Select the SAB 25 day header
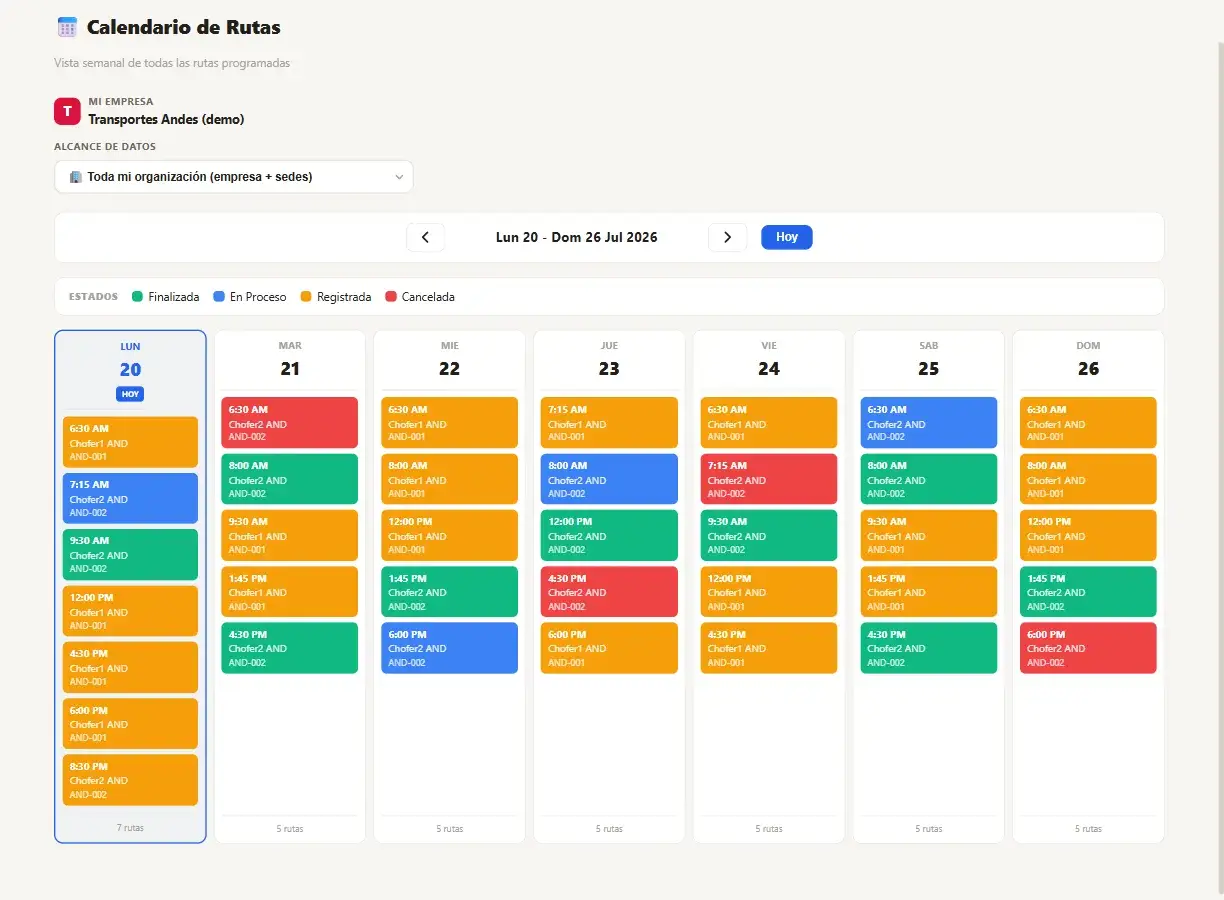Image resolution: width=1224 pixels, height=900 pixels. click(929, 359)
